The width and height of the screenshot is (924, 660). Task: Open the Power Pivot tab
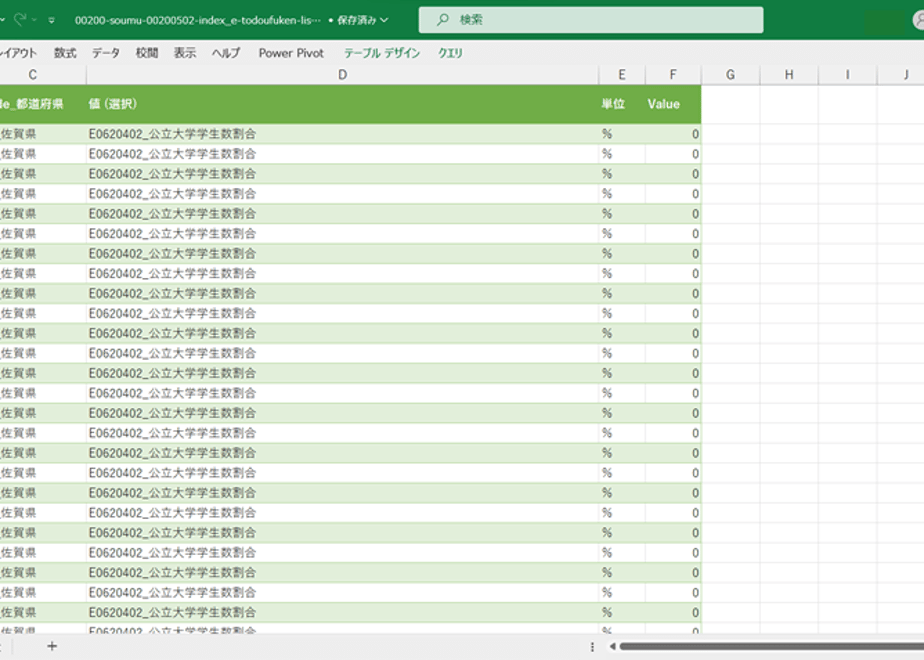coord(291,53)
